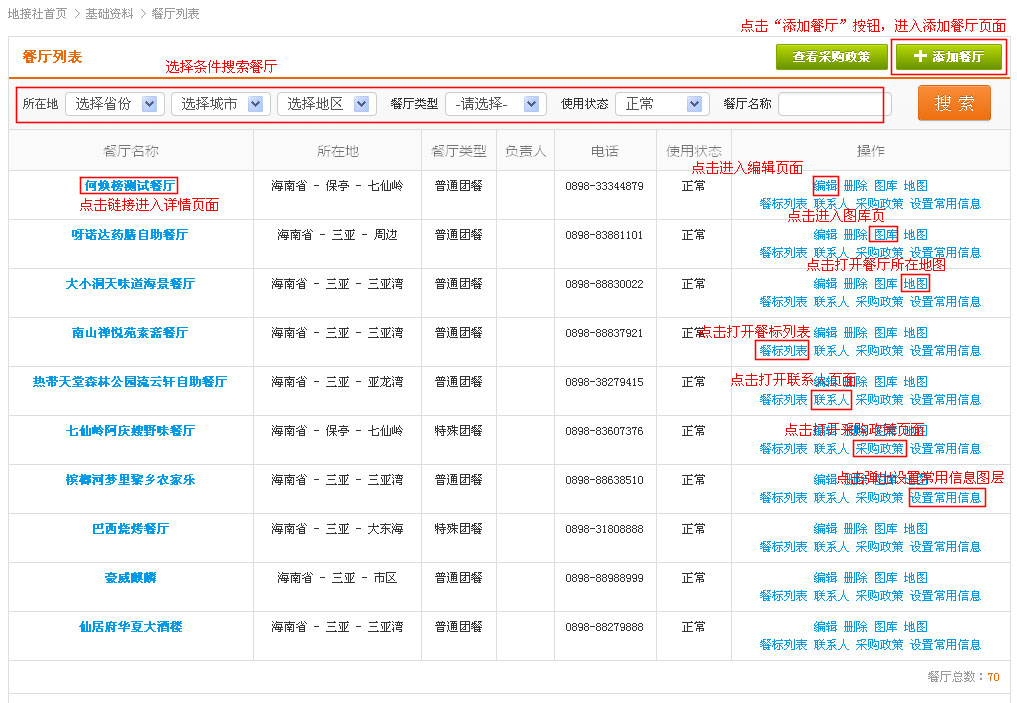Open the 选择地区 dropdown

[x=326, y=104]
